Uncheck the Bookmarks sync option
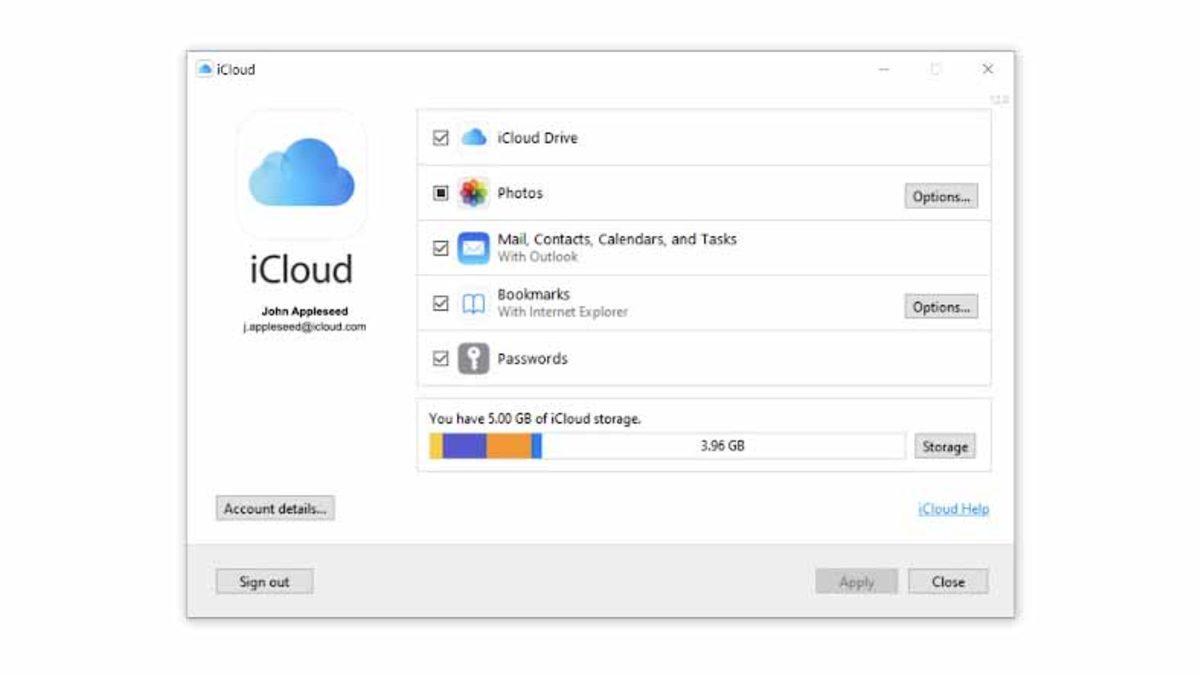Image resolution: width=1200 pixels, height=675 pixels. [440, 303]
